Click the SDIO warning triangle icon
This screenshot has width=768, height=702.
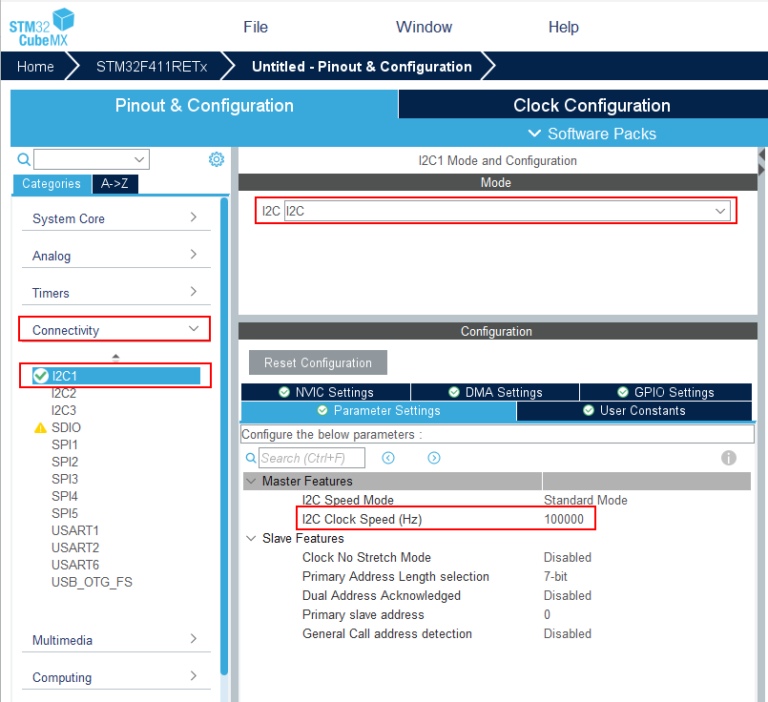40,428
